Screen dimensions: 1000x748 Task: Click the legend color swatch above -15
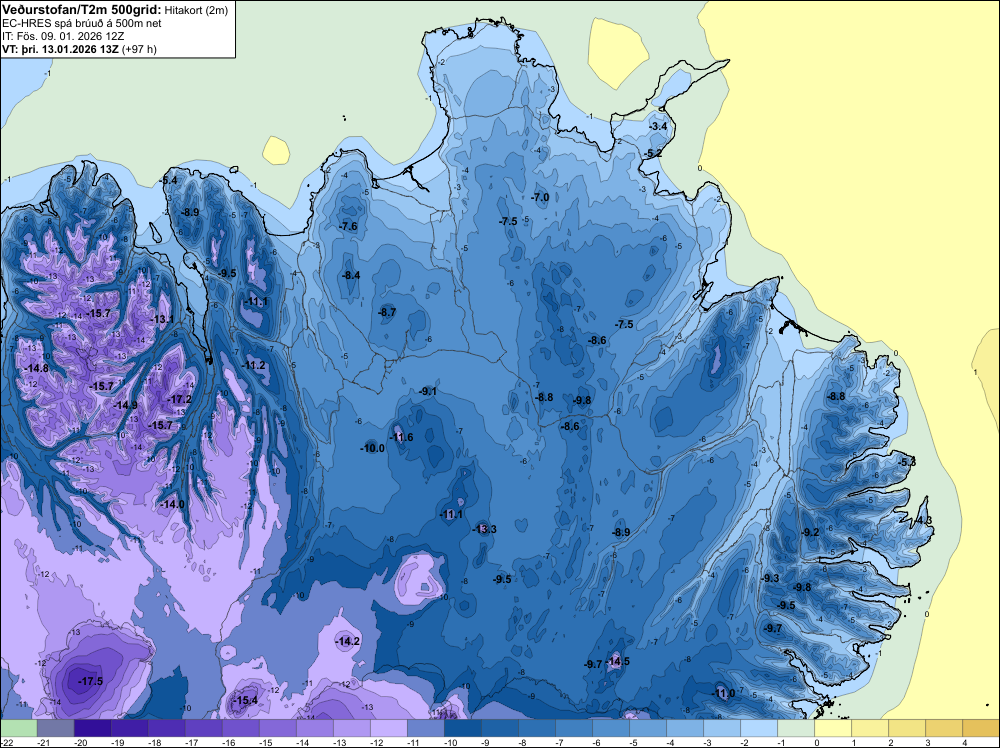click(277, 728)
